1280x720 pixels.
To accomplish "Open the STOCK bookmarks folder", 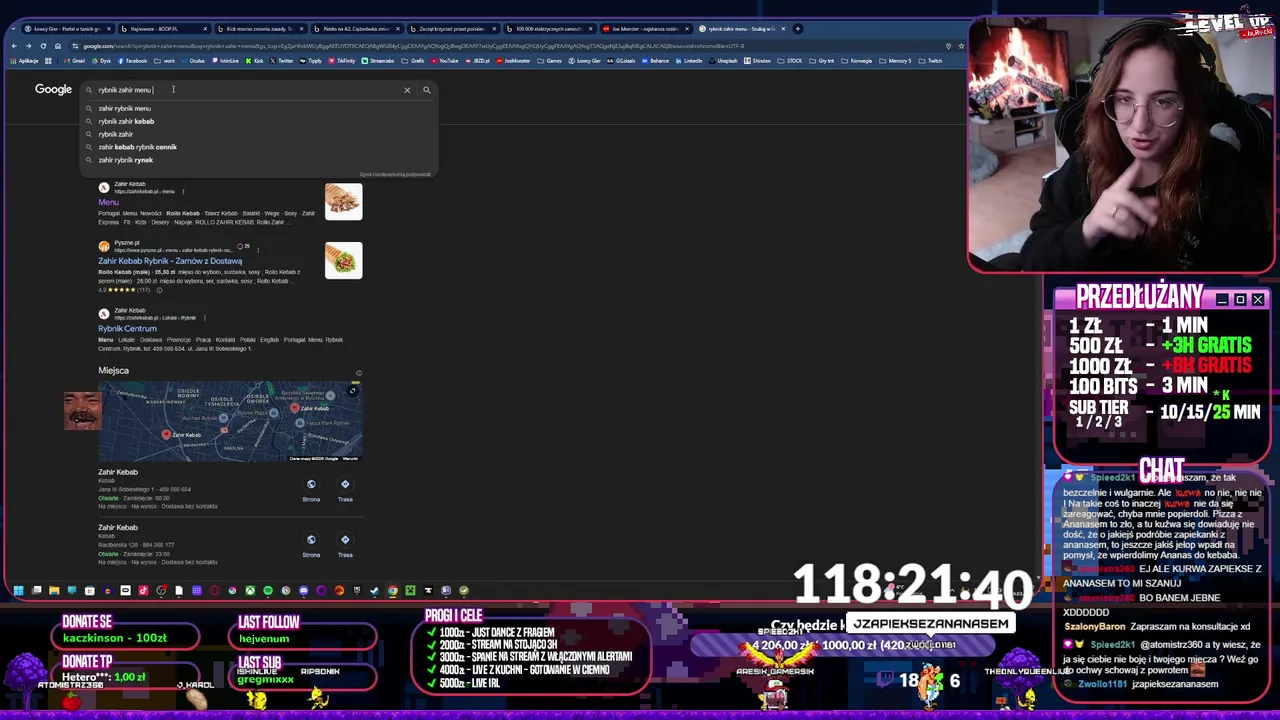I will tap(790, 61).
